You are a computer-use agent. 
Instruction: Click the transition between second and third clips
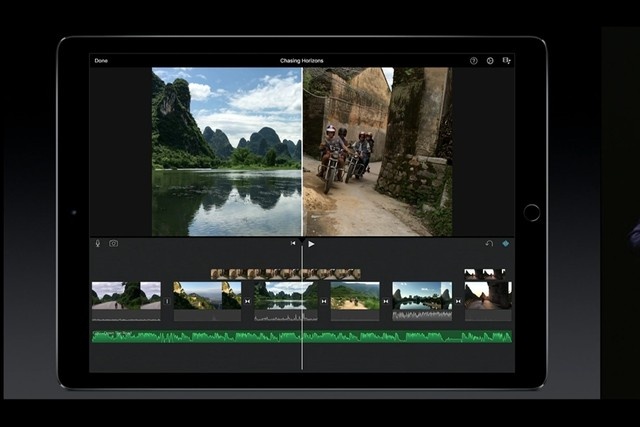point(247,301)
